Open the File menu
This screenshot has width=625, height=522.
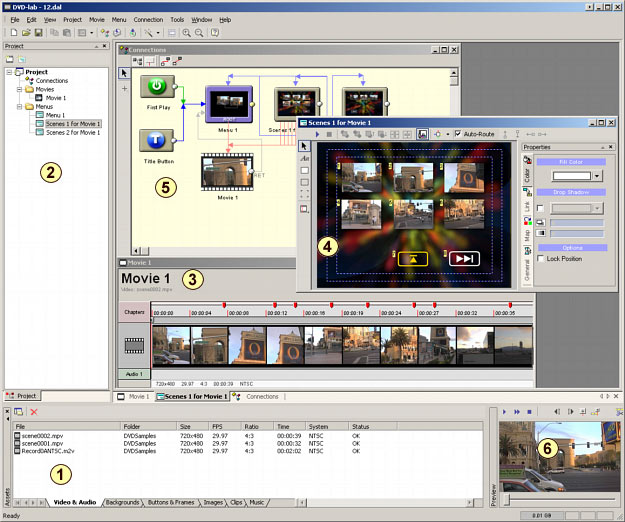(15, 20)
